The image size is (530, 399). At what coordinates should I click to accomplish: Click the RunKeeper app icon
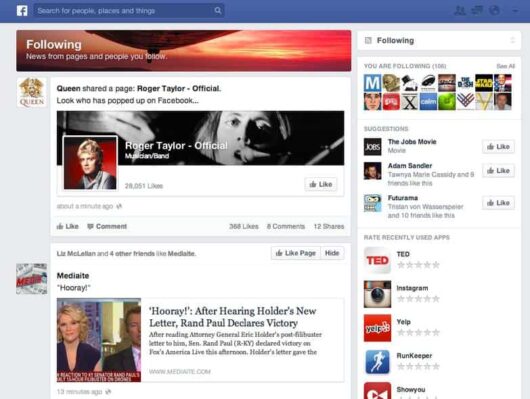[x=378, y=362]
